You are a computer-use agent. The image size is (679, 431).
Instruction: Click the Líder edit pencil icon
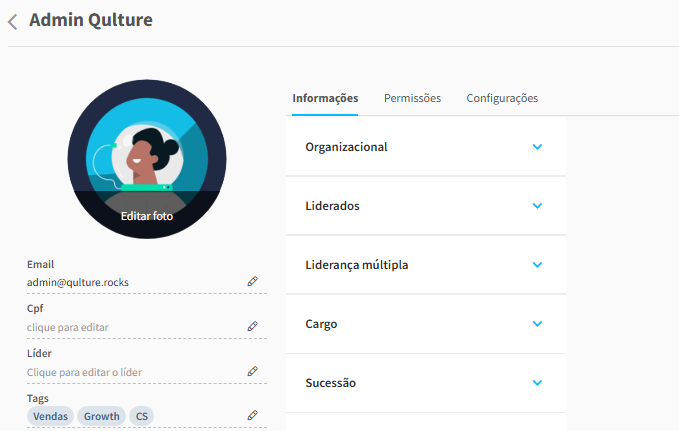pyautogui.click(x=252, y=371)
